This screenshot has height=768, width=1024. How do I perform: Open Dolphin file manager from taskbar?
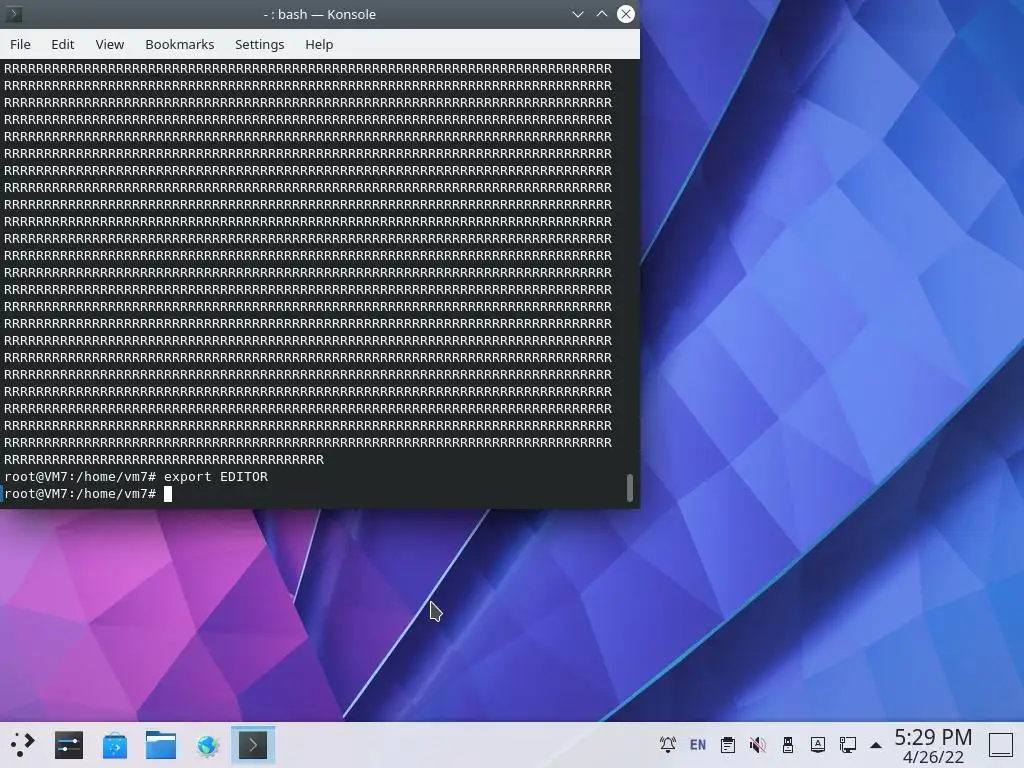161,745
